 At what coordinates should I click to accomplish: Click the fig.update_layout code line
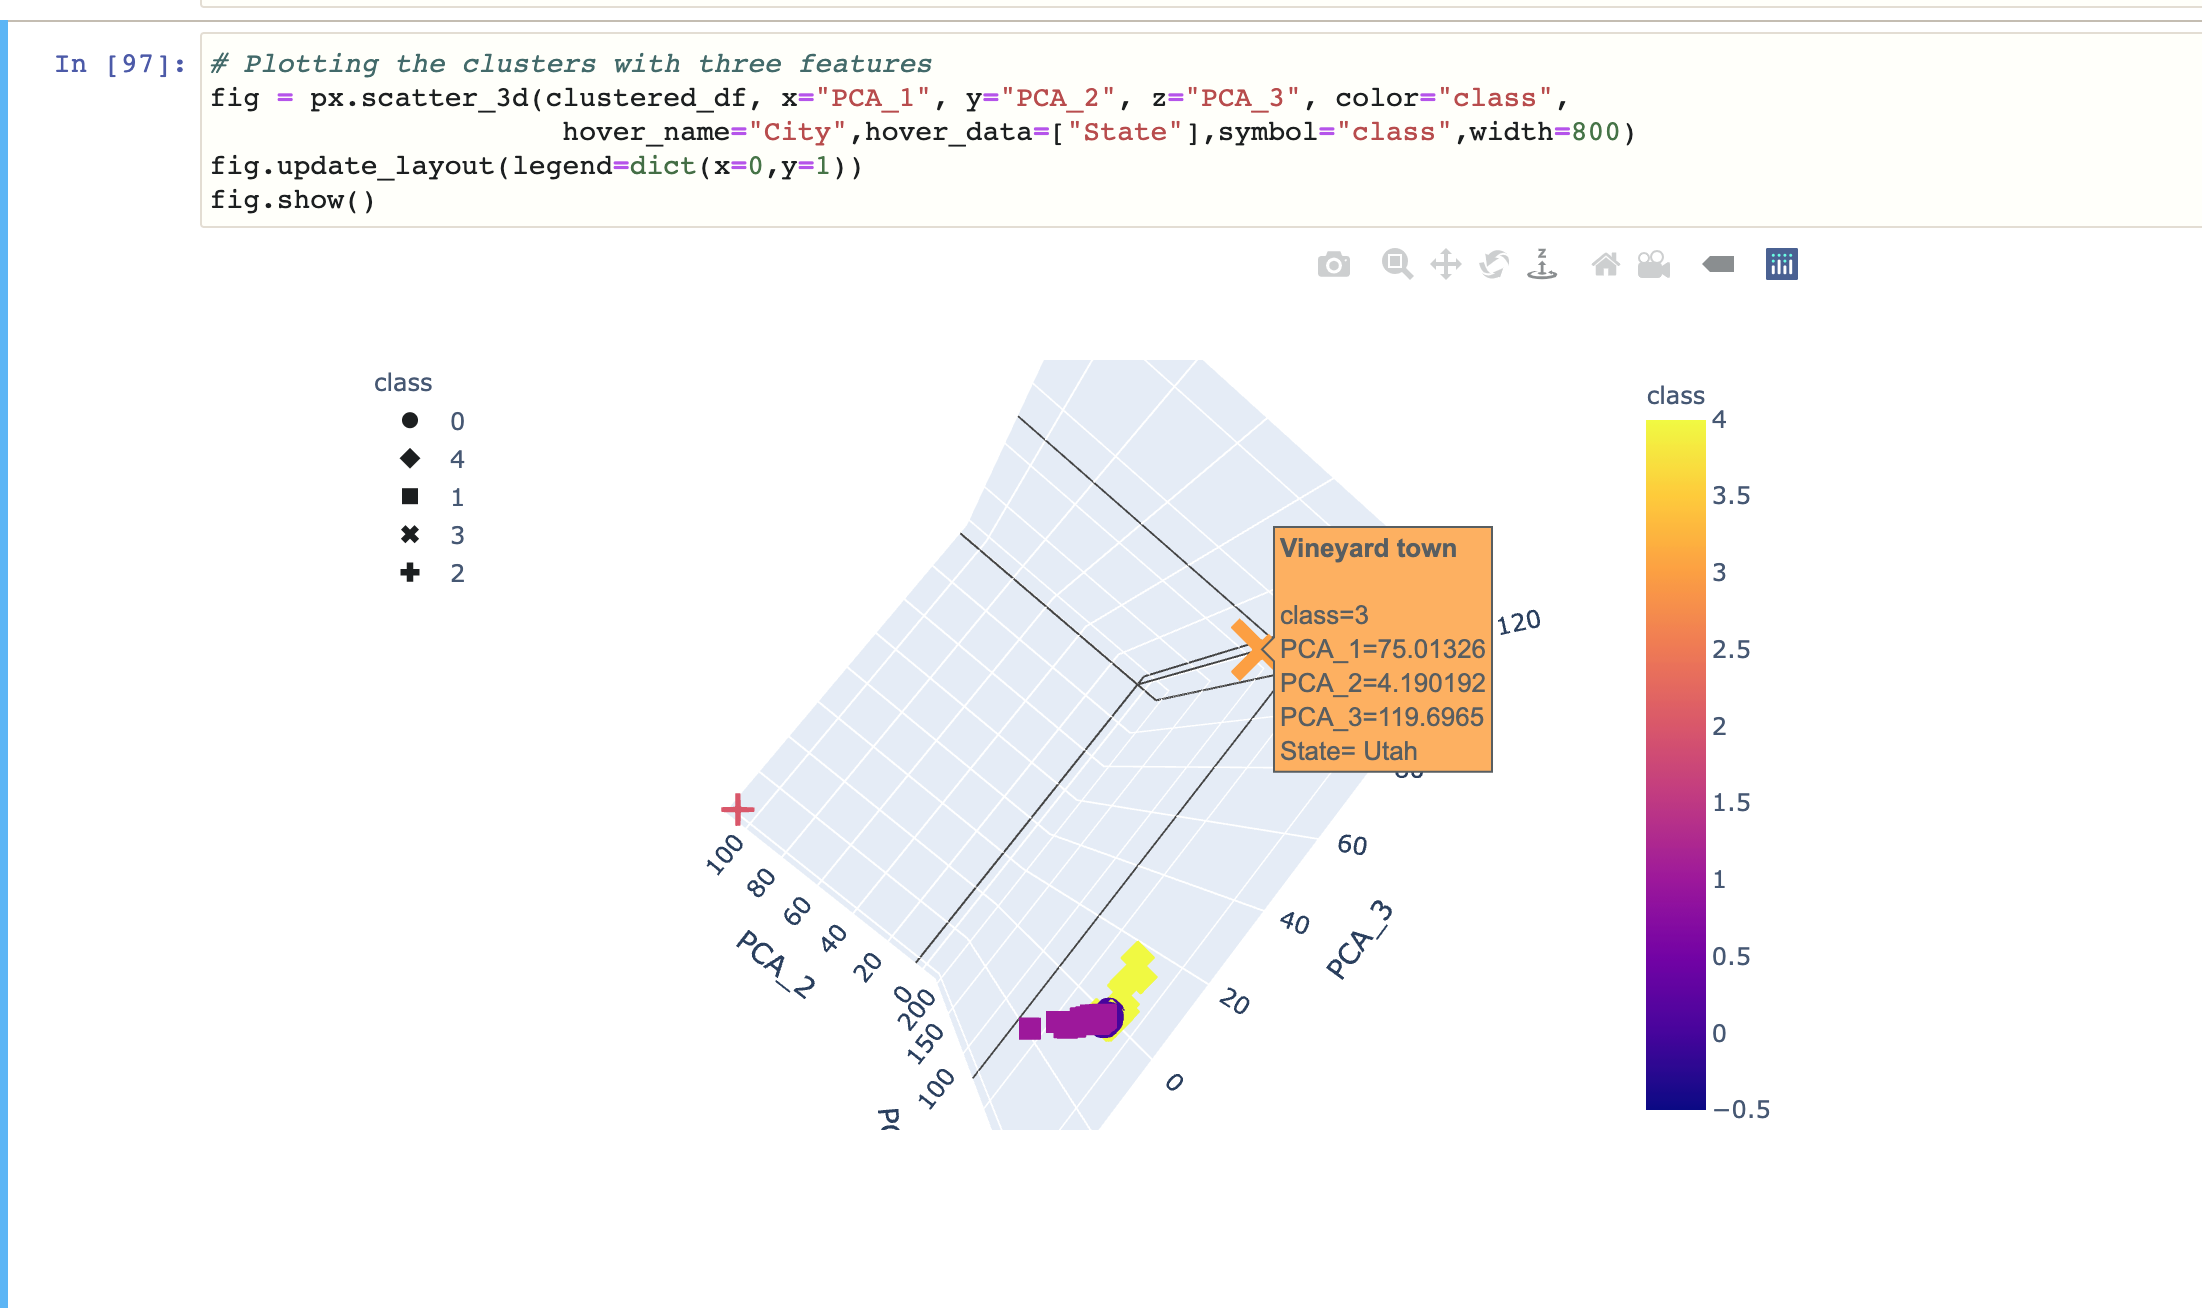coord(536,167)
